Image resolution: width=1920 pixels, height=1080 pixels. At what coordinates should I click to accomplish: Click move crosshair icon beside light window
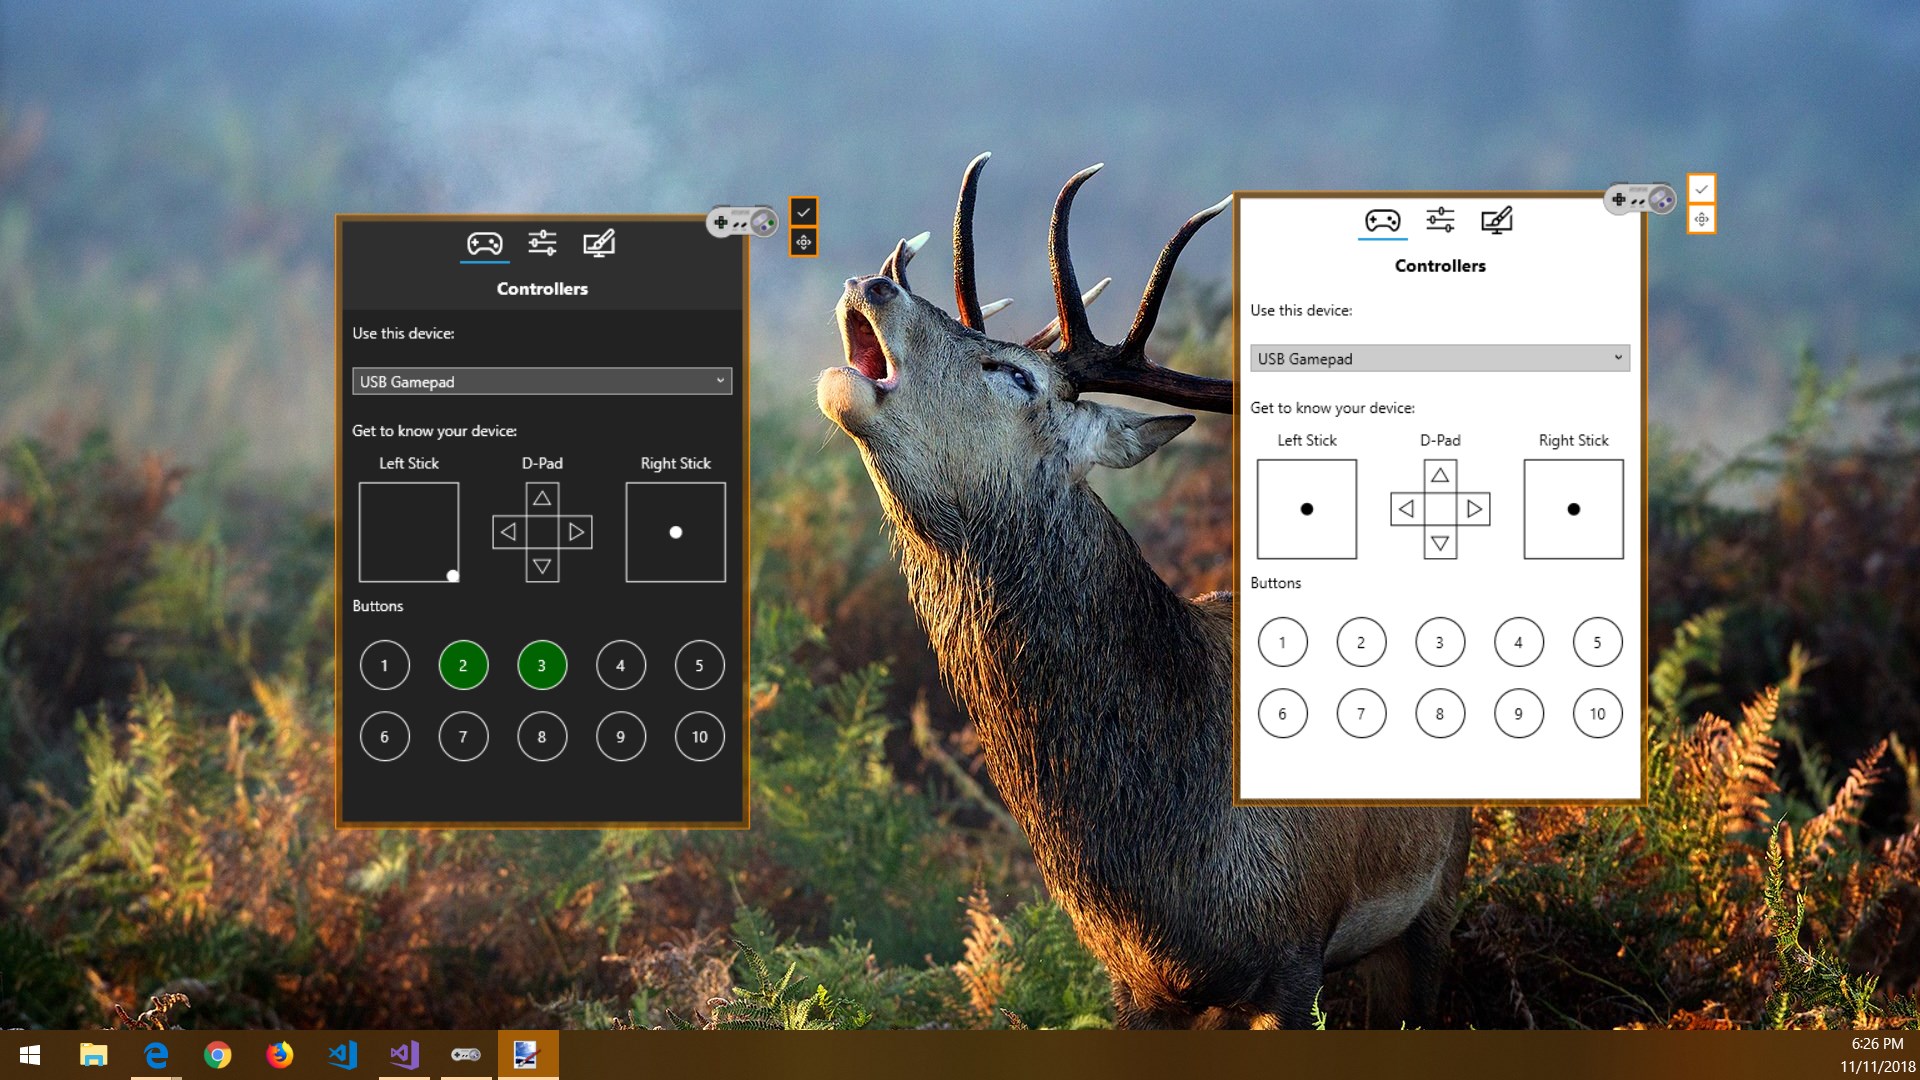coord(1701,219)
